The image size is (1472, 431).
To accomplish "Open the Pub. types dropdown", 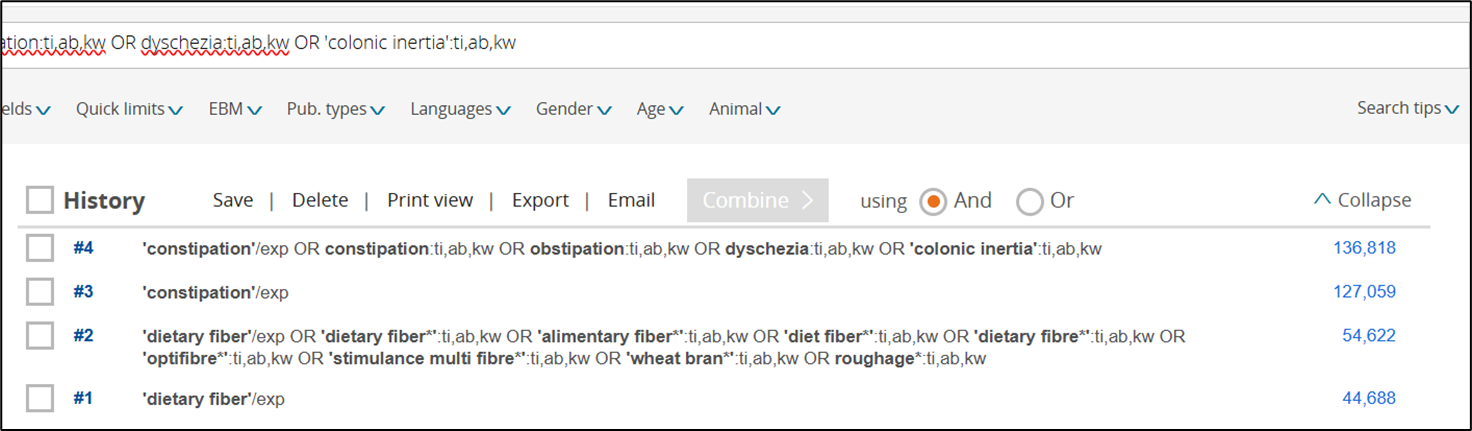I will point(335,109).
